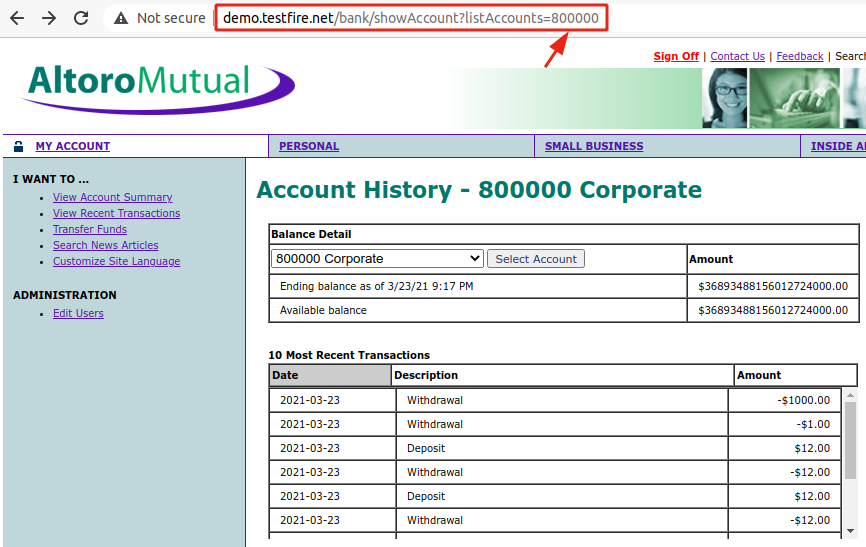Click the Date column header
Viewport: 866px width, 547px height.
[x=330, y=375]
